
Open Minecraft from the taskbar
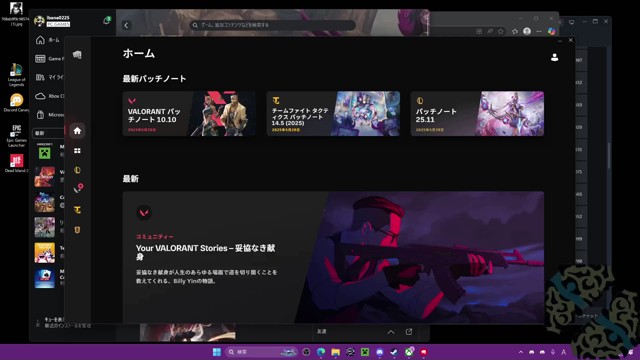click(365, 352)
